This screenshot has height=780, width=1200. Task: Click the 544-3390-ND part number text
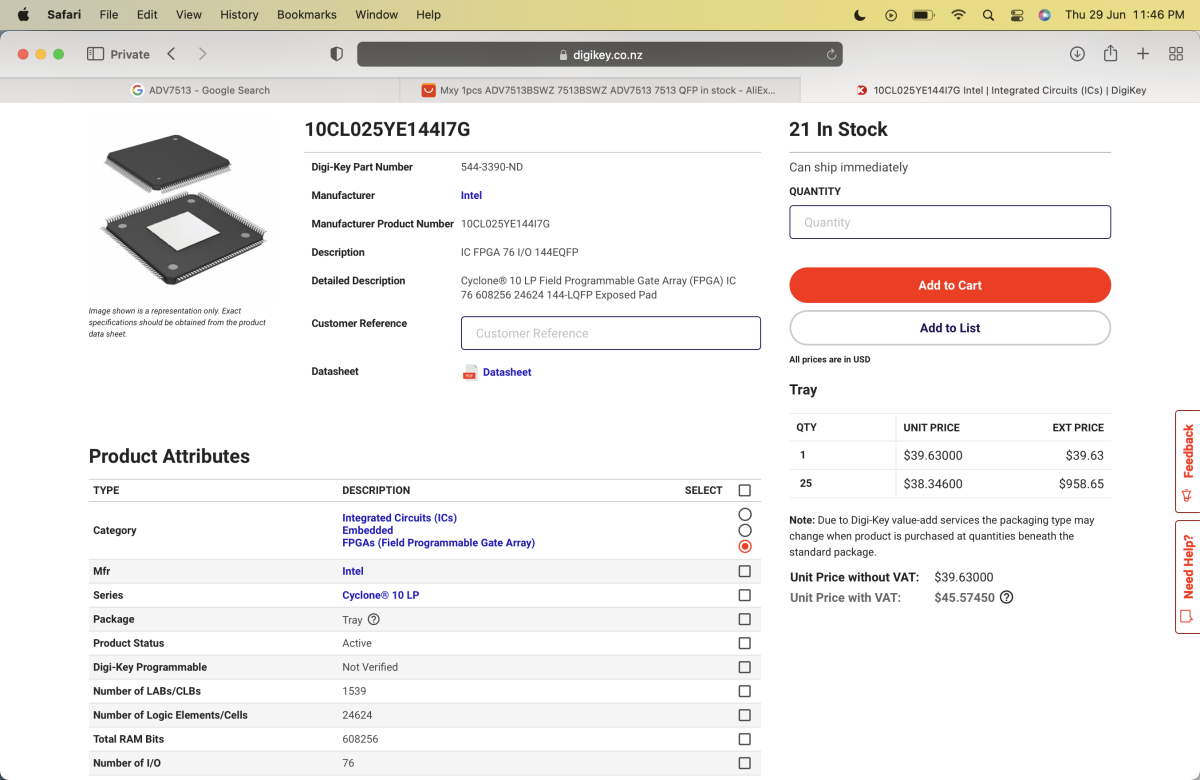[x=492, y=167]
